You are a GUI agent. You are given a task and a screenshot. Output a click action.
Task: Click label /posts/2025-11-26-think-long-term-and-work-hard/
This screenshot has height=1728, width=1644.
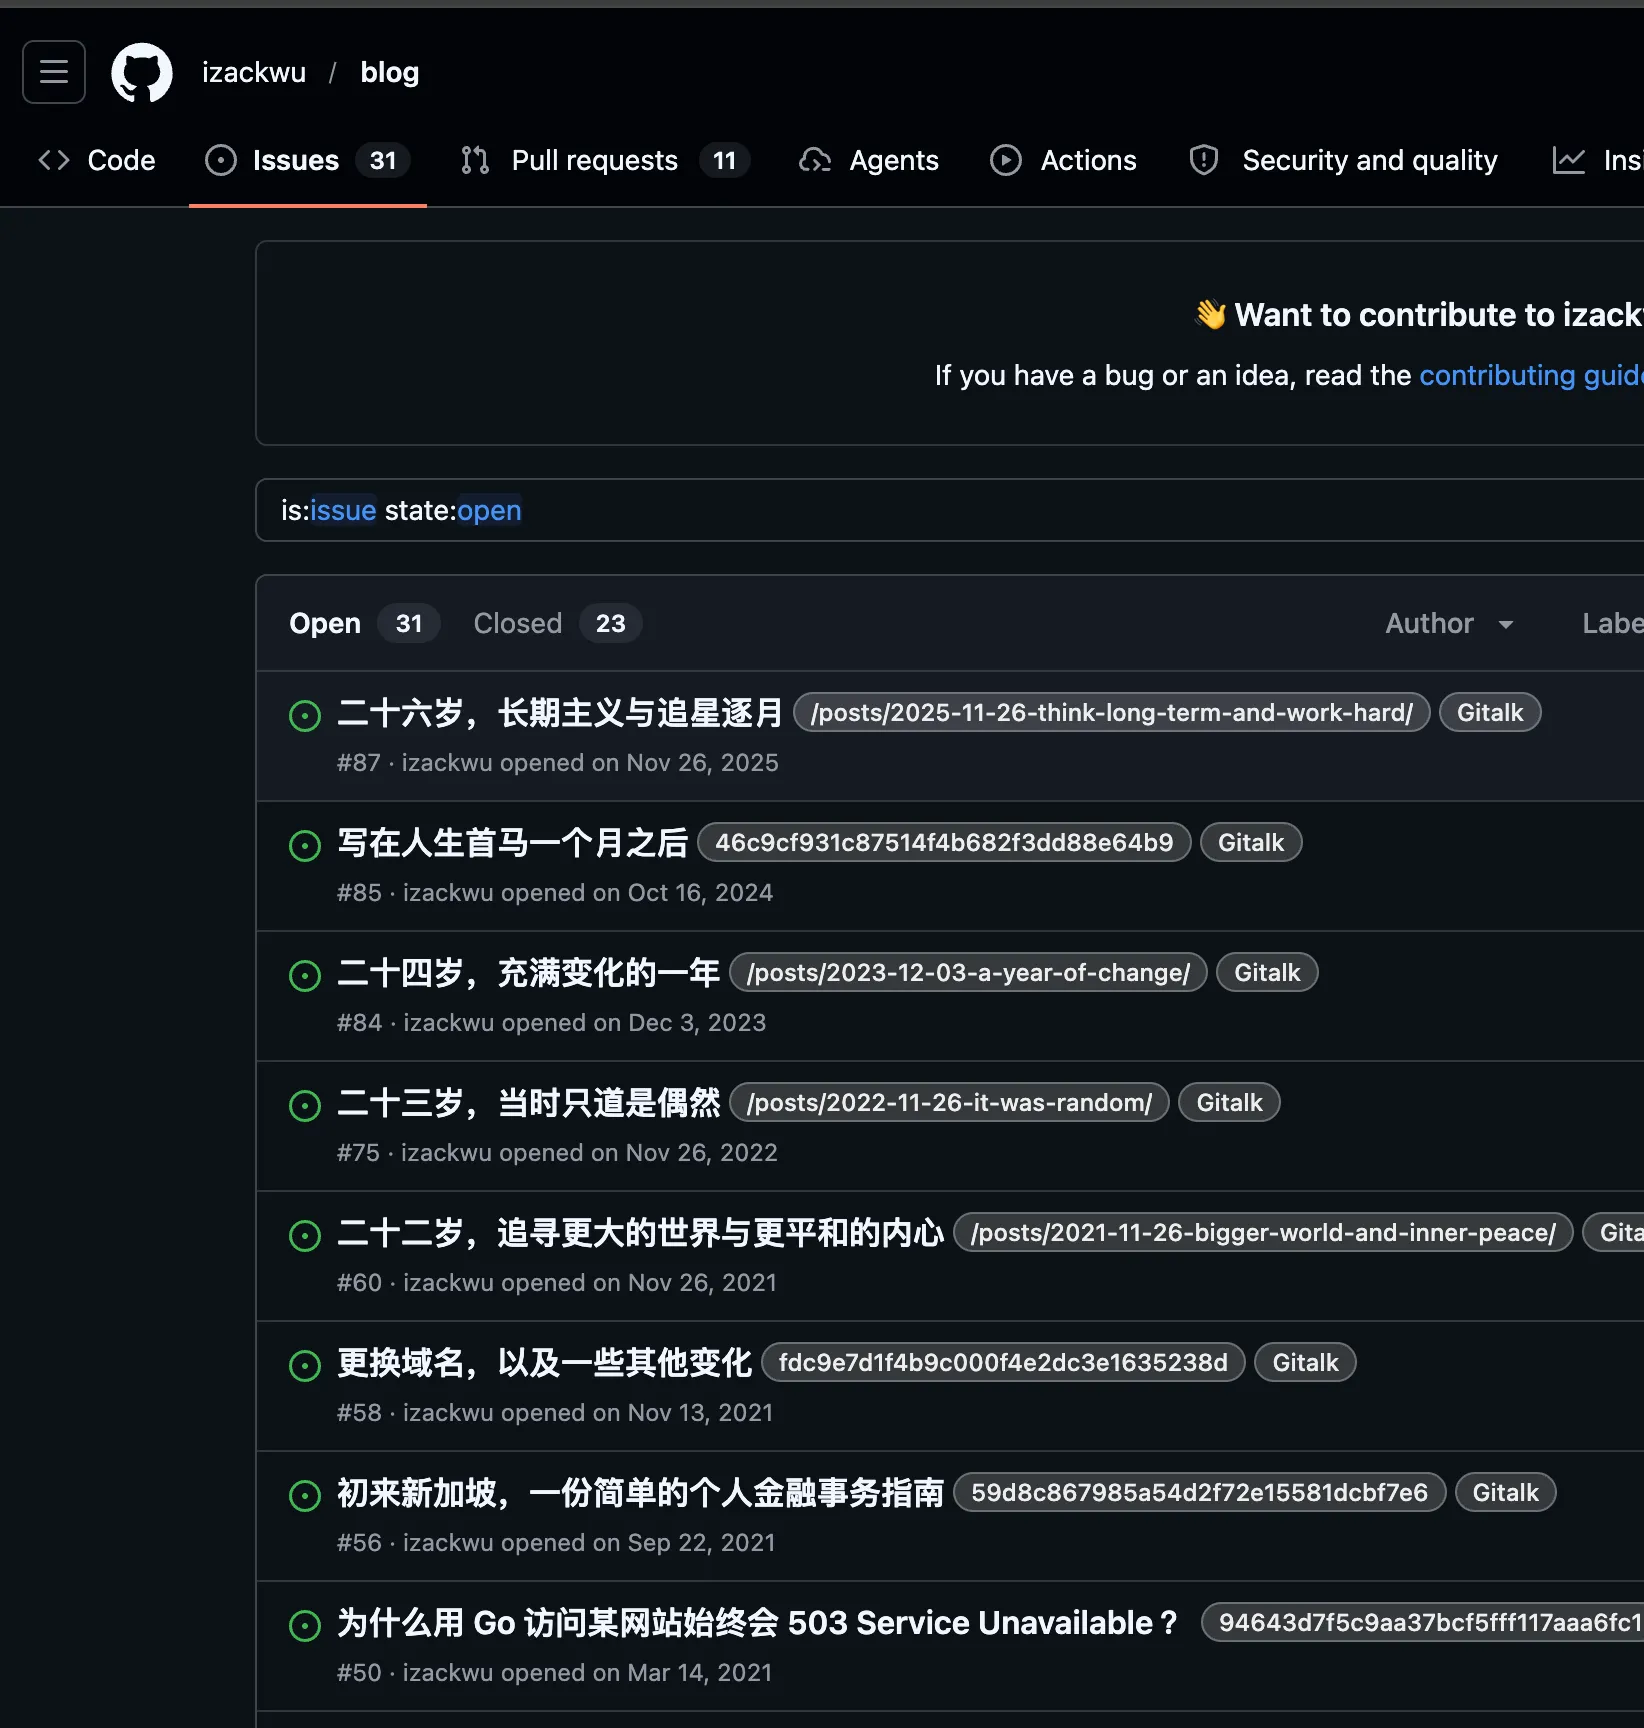1112,712
